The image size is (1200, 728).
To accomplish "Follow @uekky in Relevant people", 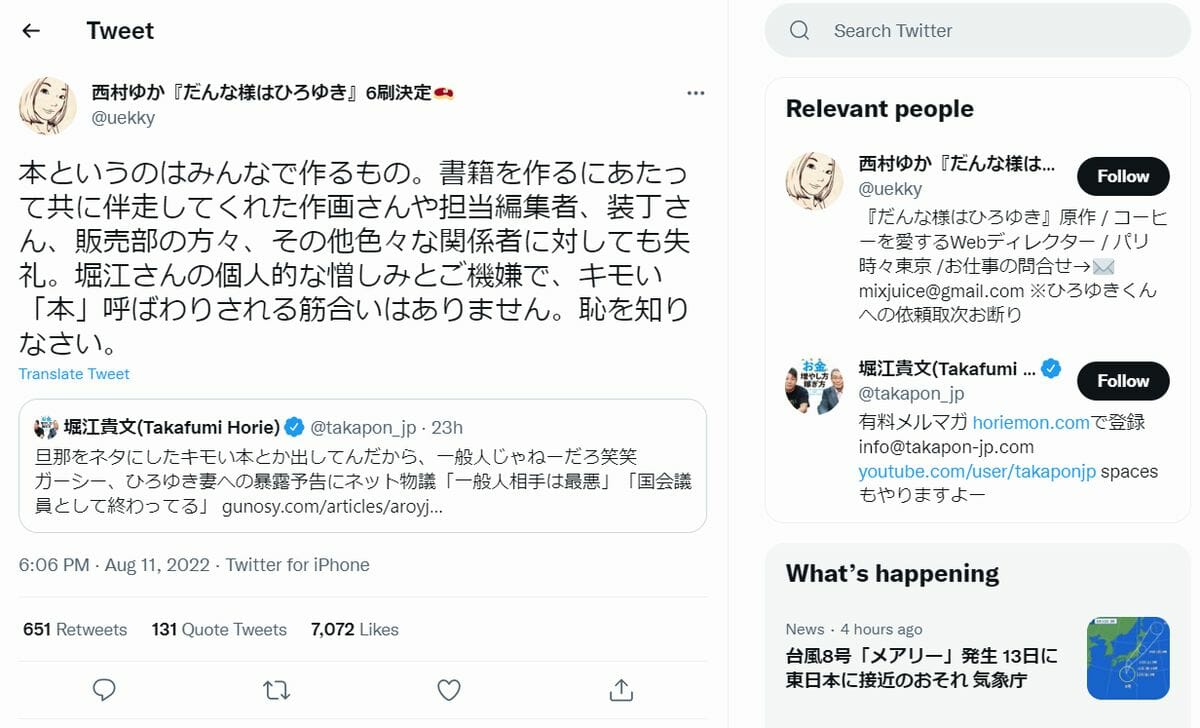I will click(x=1122, y=176).
